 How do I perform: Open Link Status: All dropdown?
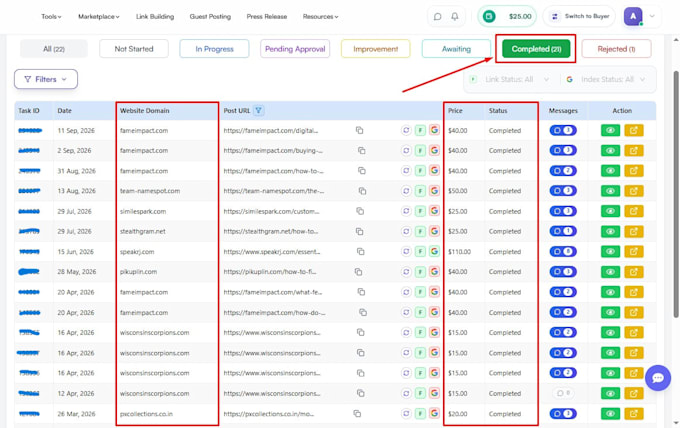click(510, 79)
